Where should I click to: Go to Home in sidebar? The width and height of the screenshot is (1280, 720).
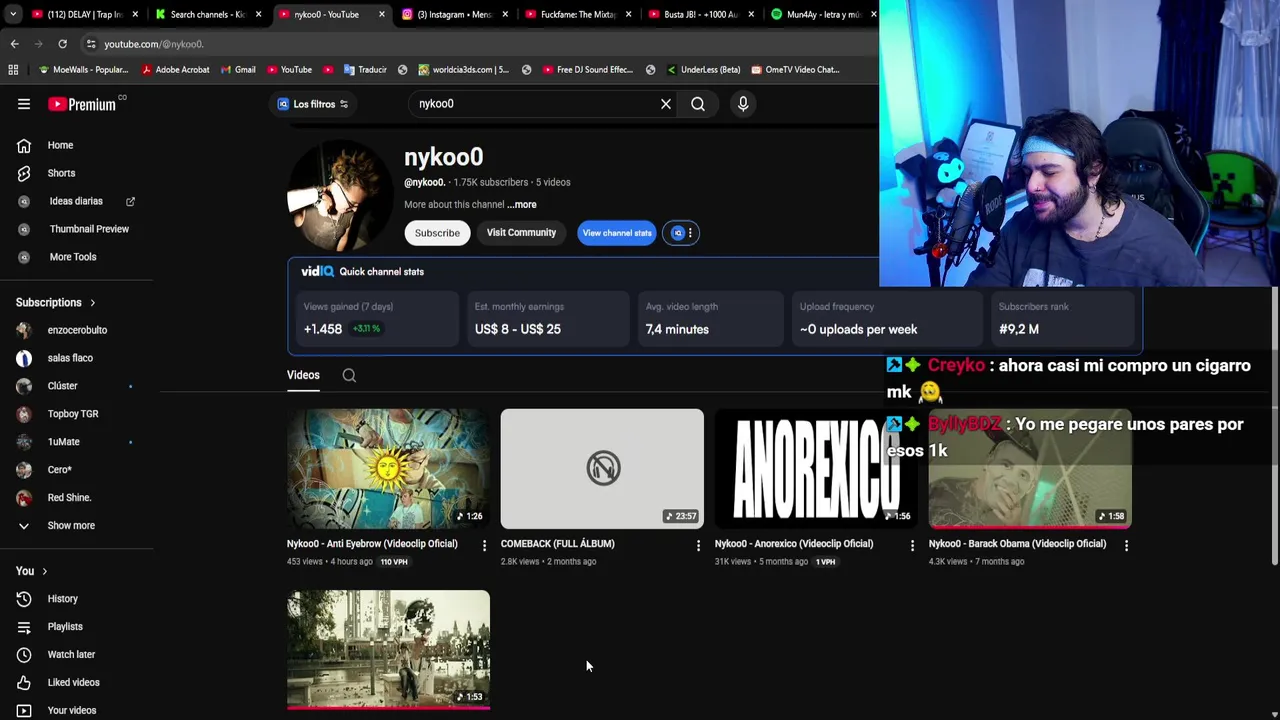[x=60, y=145]
